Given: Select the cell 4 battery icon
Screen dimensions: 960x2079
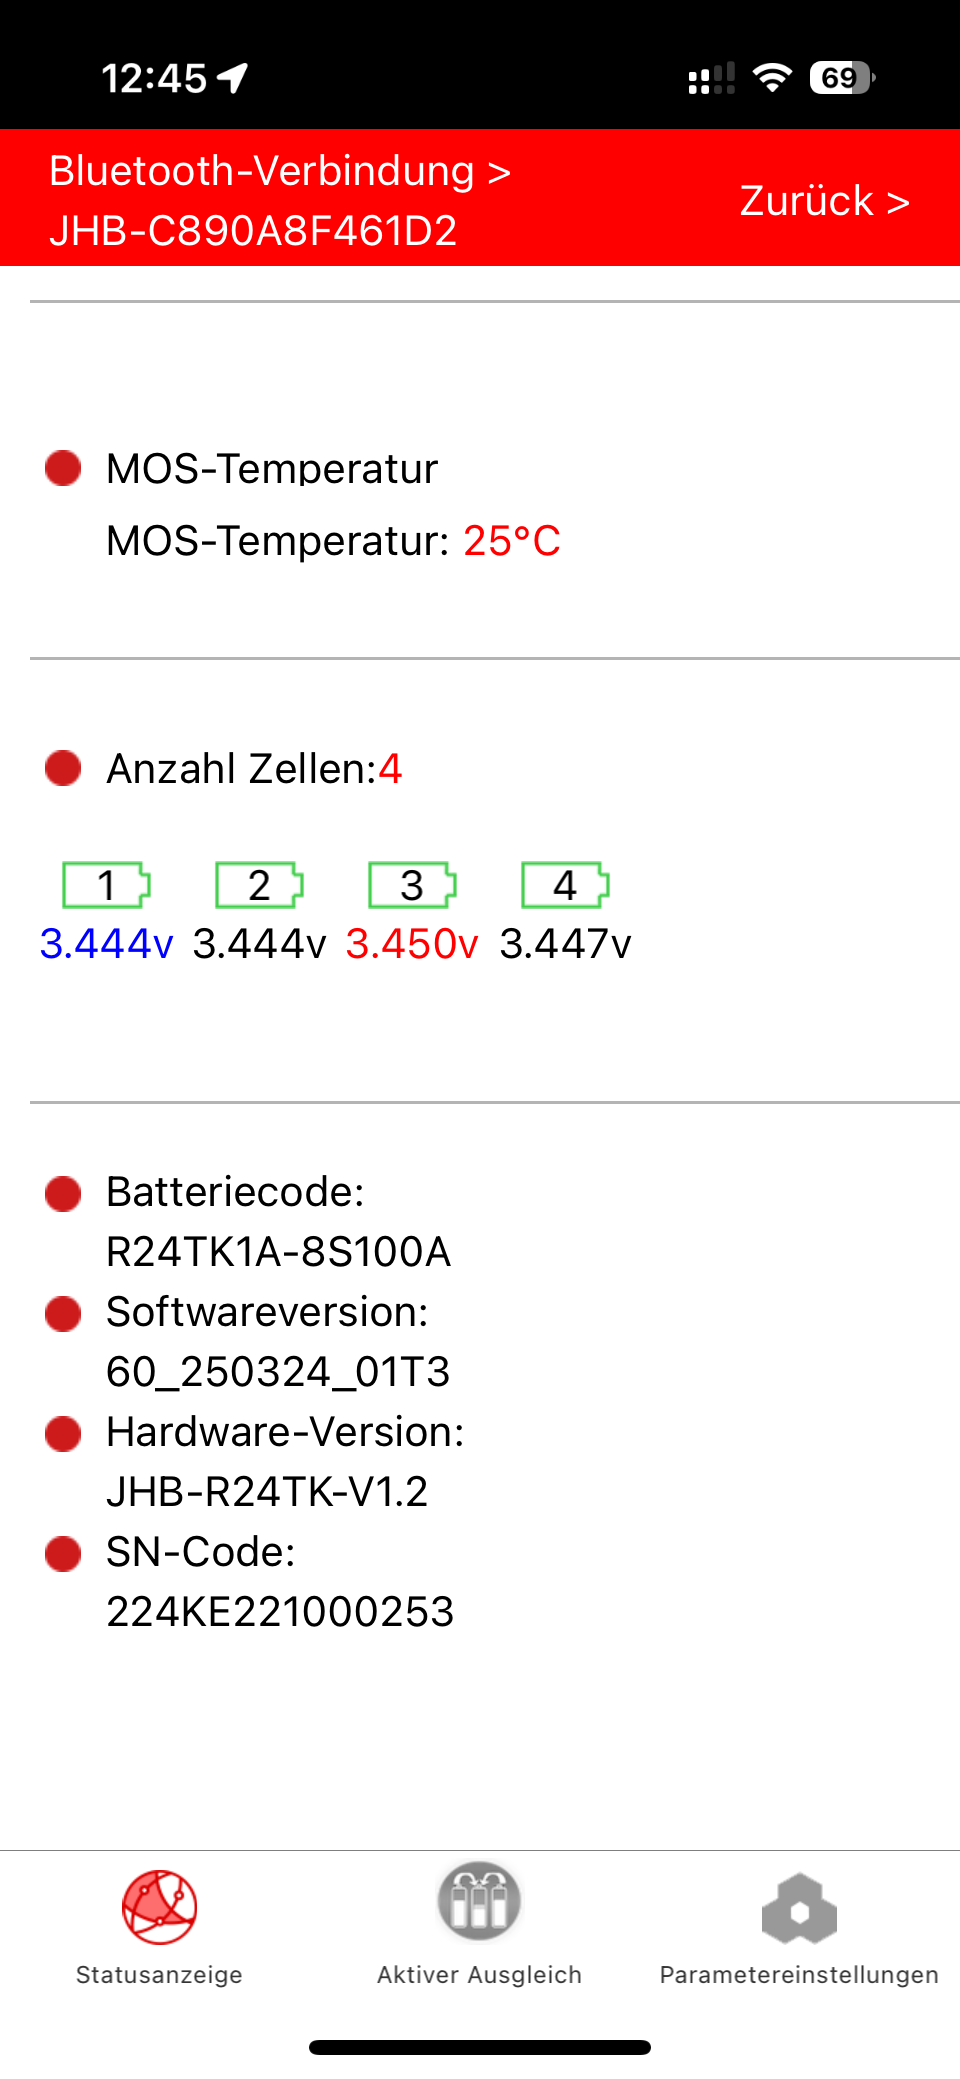Looking at the screenshot, I should (x=565, y=885).
